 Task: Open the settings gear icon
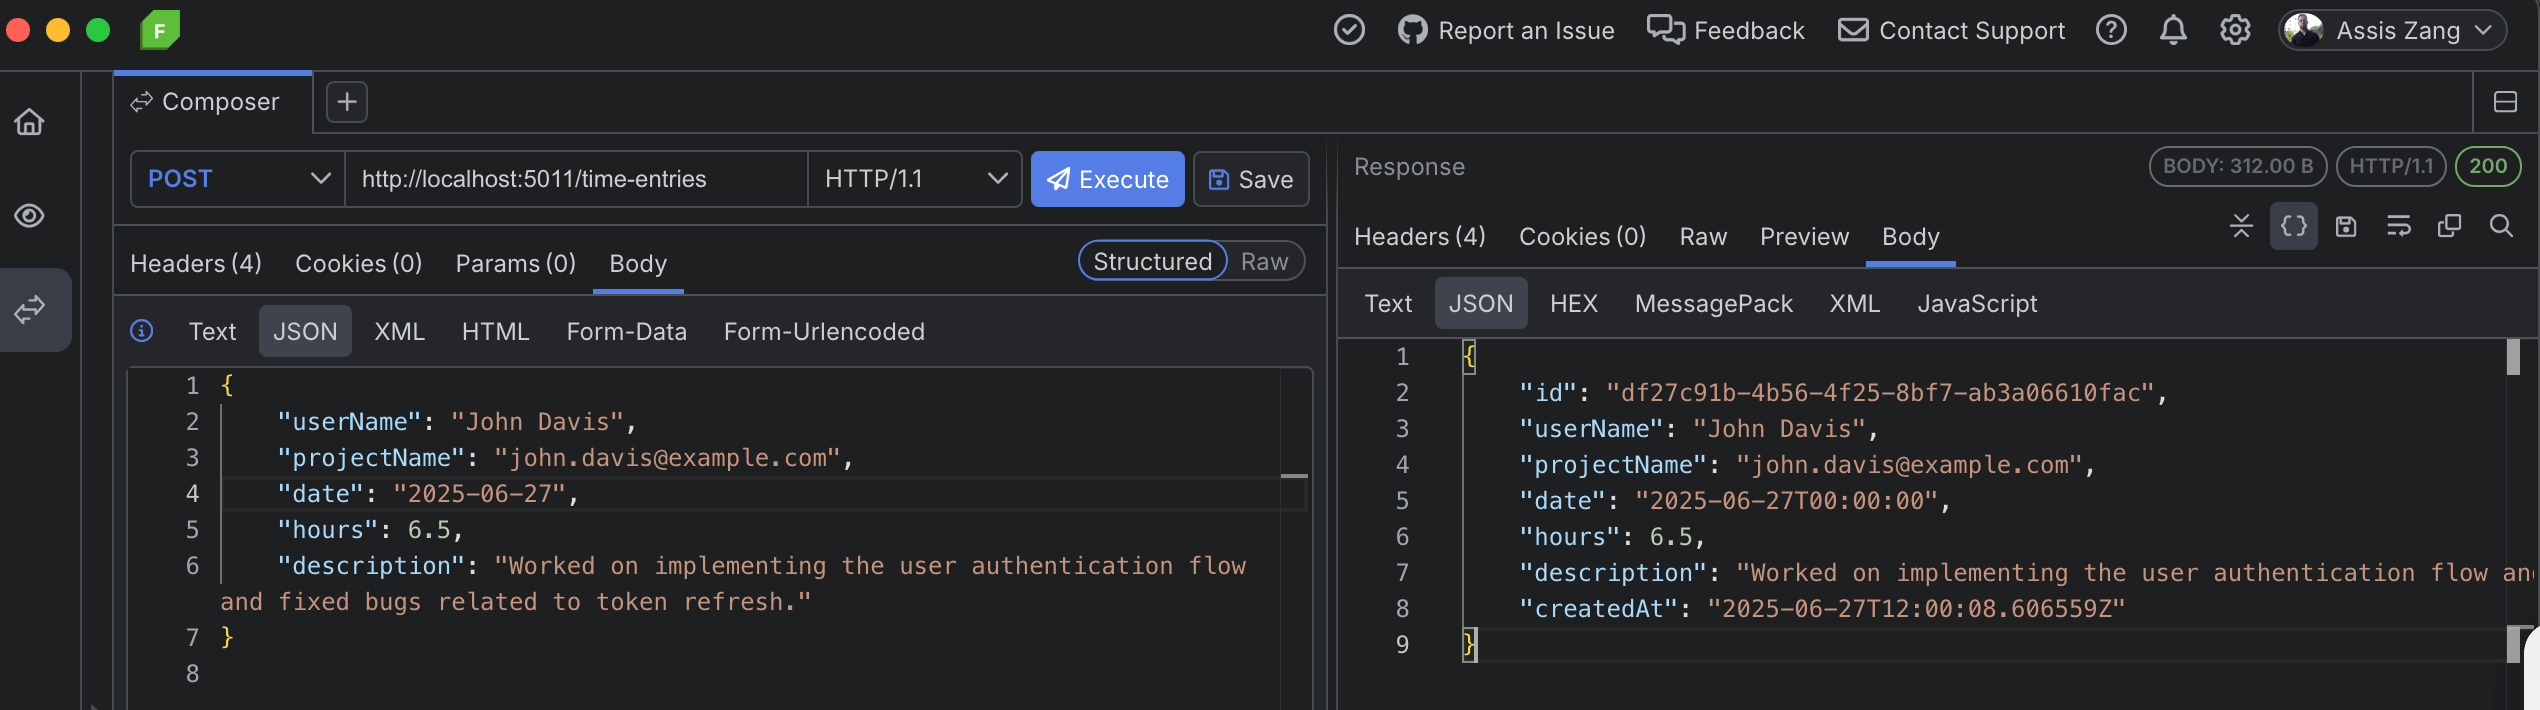coord(2235,30)
